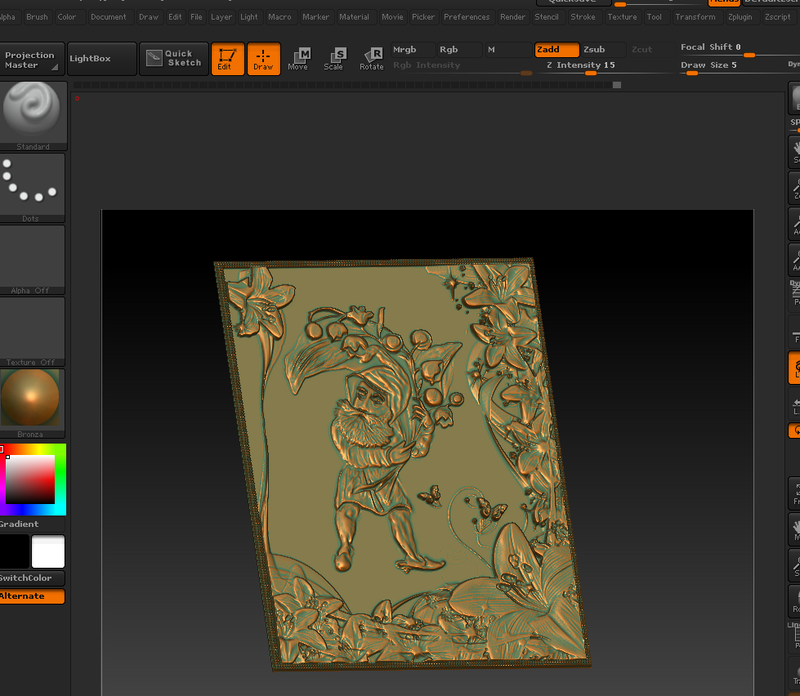Enable Mrgb painting mode
This screenshot has height=696, width=800.
(x=413, y=49)
